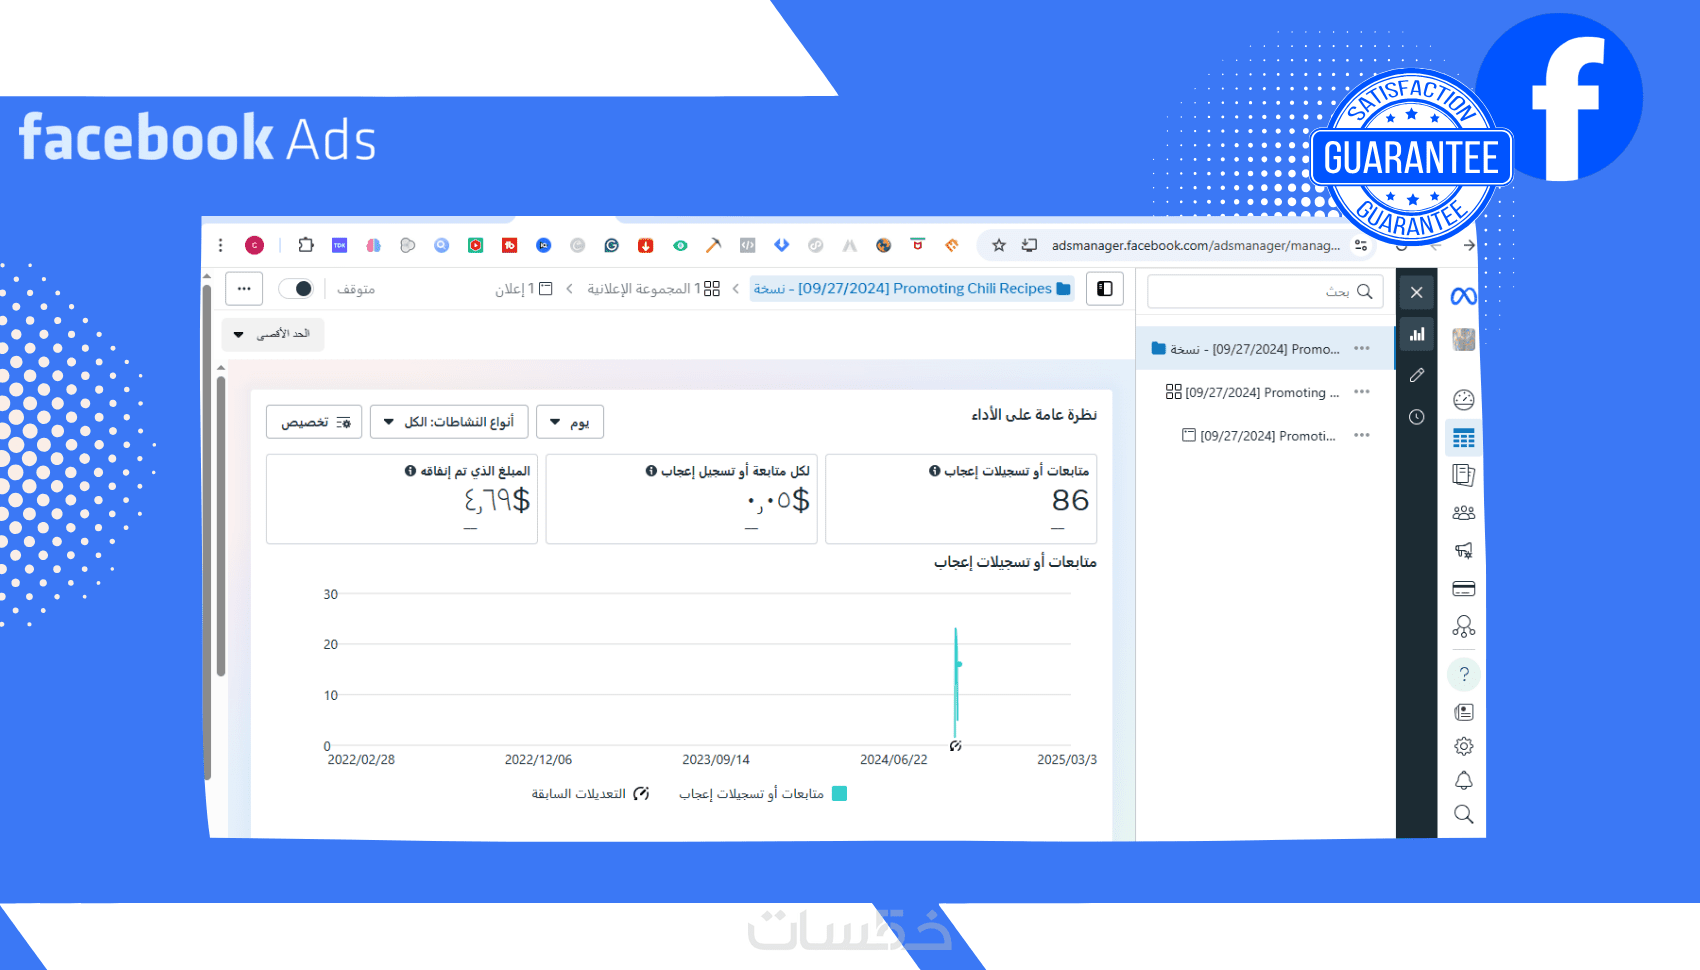Open the Help question mark icon

coord(1463,674)
